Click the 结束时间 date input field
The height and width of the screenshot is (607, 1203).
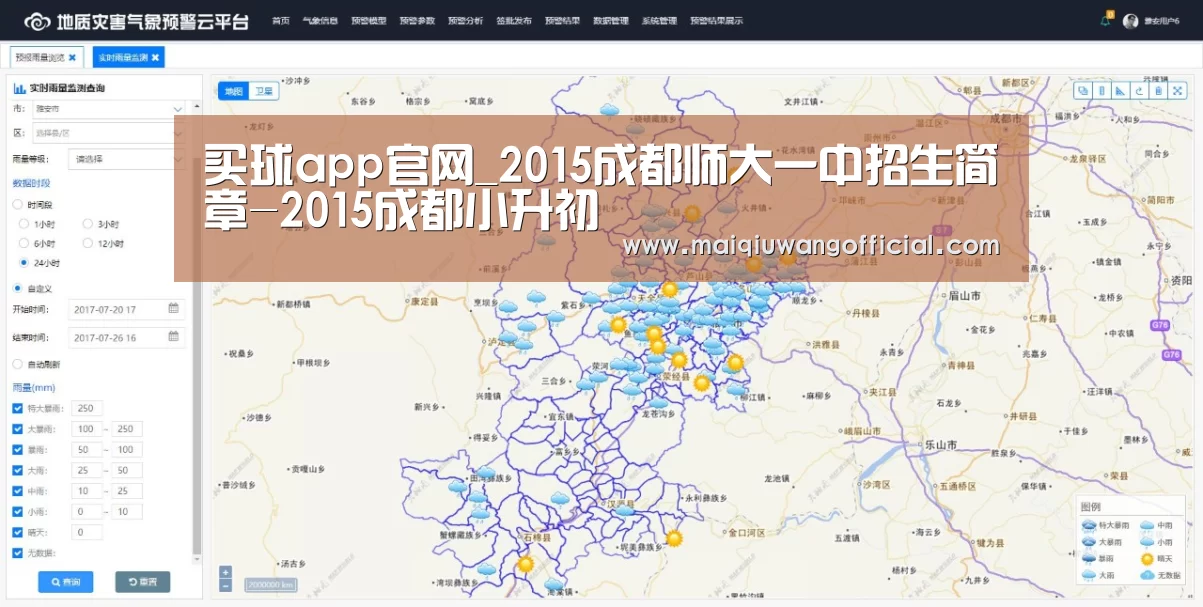tap(127, 338)
